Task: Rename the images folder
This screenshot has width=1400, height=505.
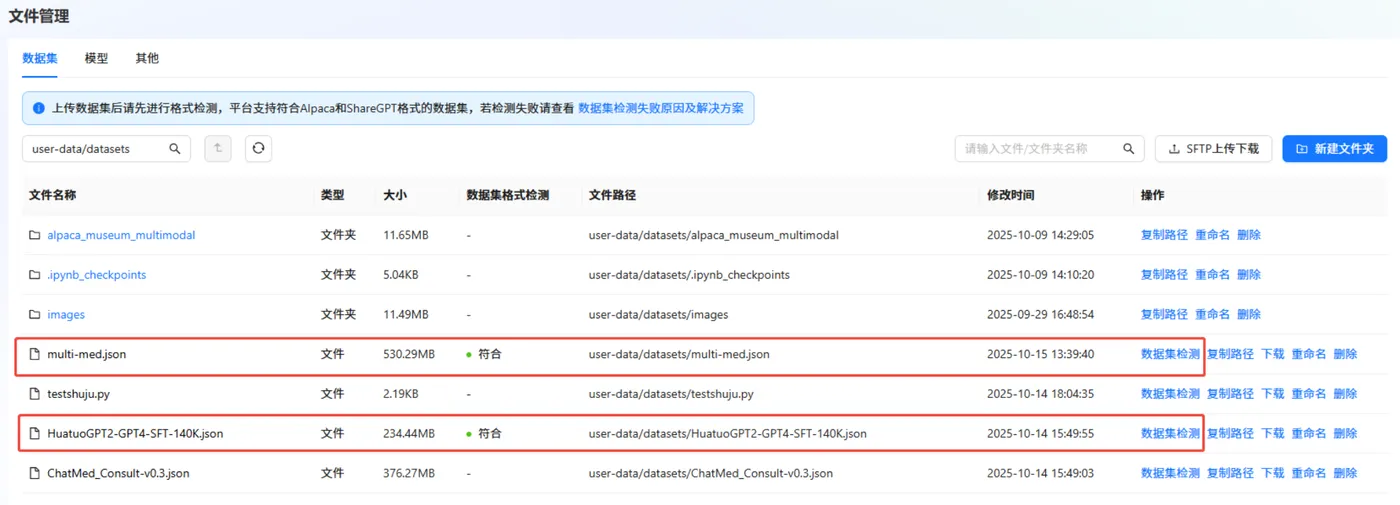Action: coord(1212,315)
